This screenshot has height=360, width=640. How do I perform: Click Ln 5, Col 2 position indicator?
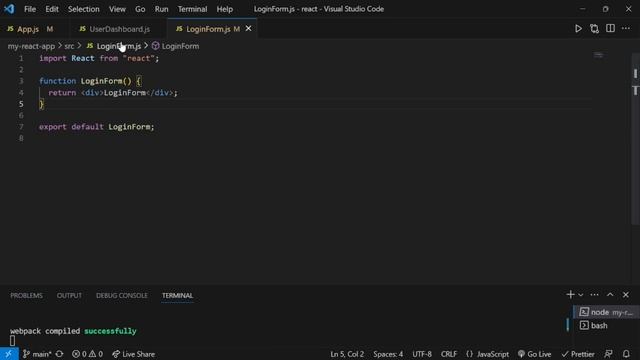[347, 354]
